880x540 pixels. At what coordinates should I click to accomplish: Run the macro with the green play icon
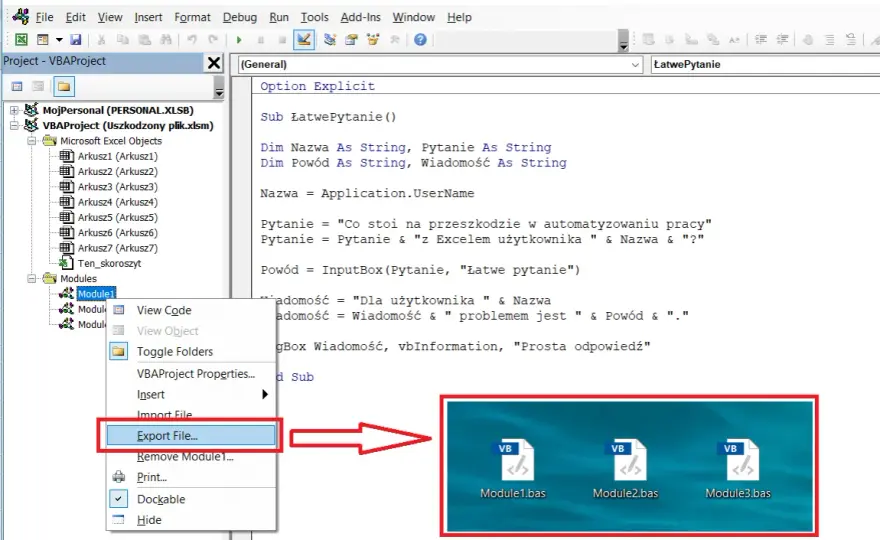(x=239, y=39)
